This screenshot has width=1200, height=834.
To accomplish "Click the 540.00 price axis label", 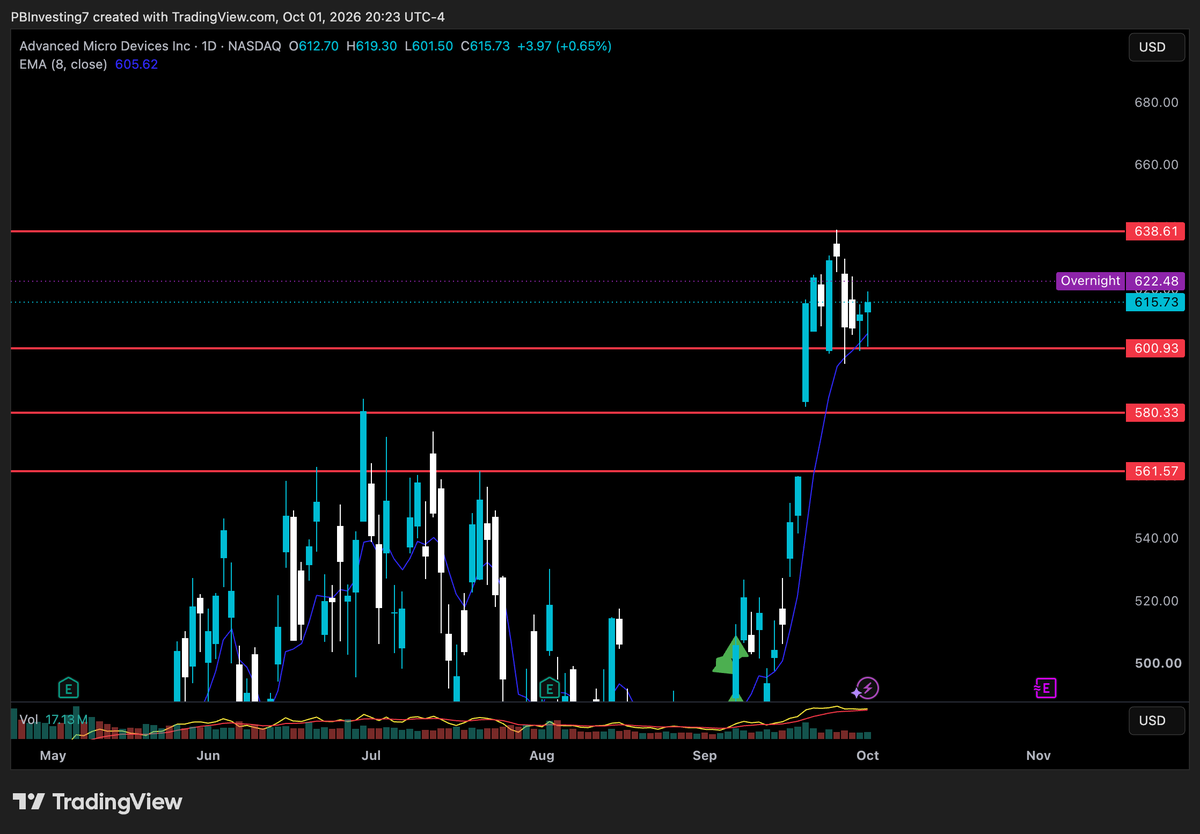I will point(1155,538).
